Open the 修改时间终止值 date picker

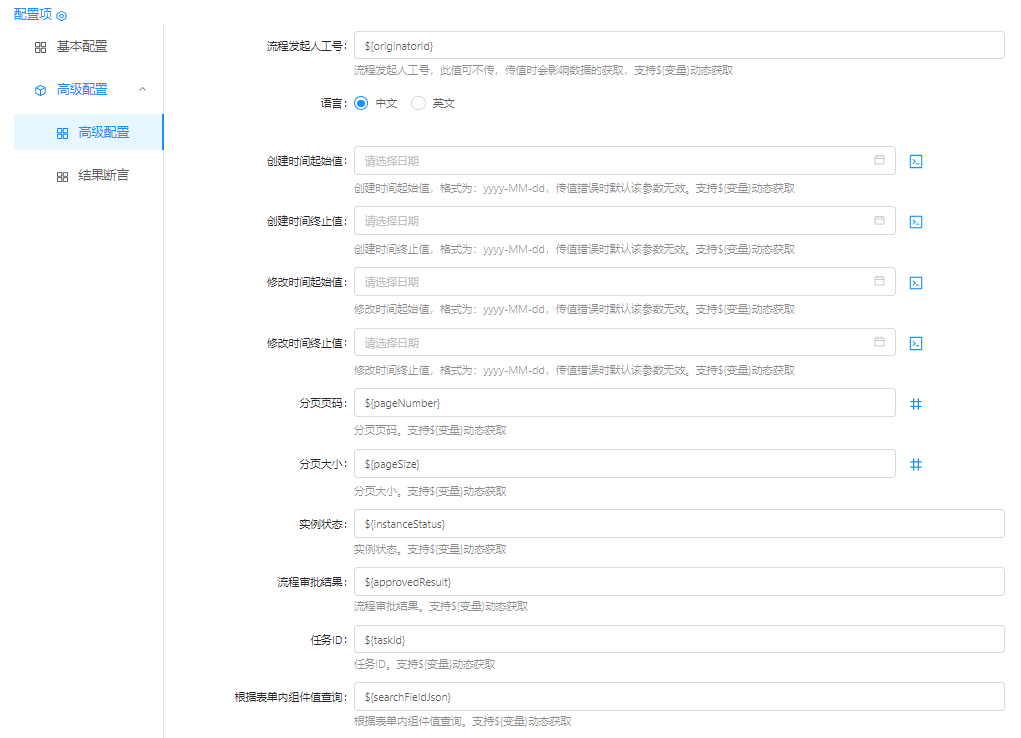620,343
